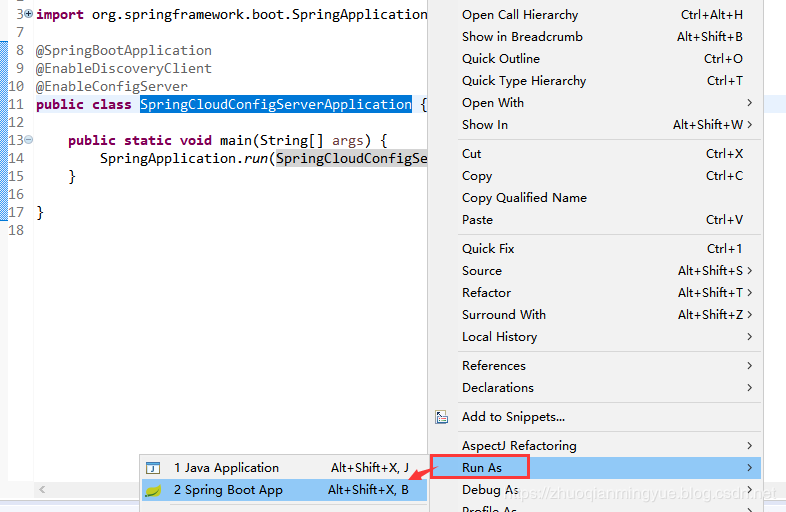Click the Spring Boot App leaf icon
The height and width of the screenshot is (512, 786).
click(x=153, y=490)
